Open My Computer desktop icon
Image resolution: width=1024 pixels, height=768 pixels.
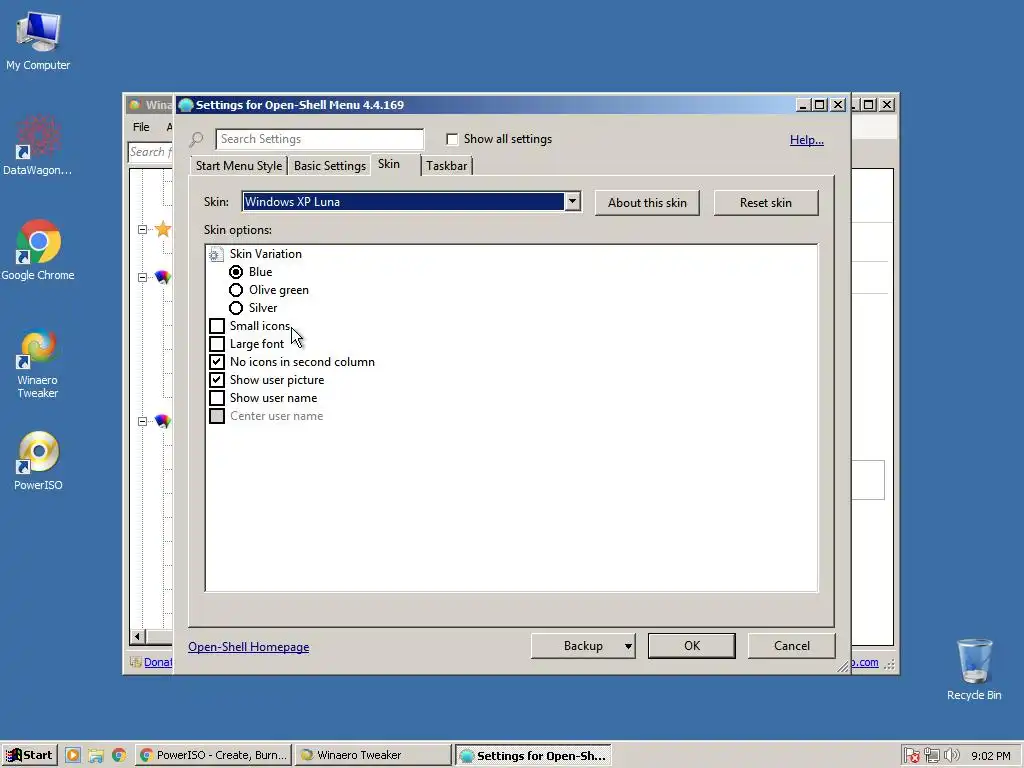[x=38, y=40]
